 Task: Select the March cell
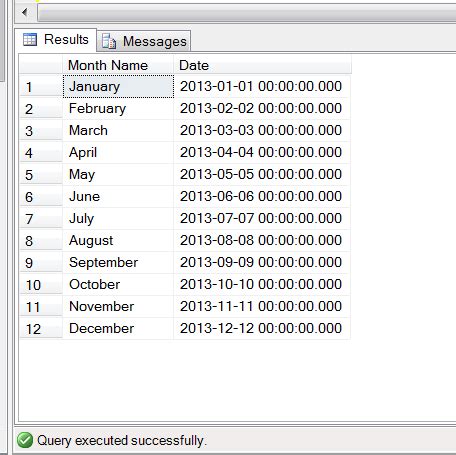point(118,131)
